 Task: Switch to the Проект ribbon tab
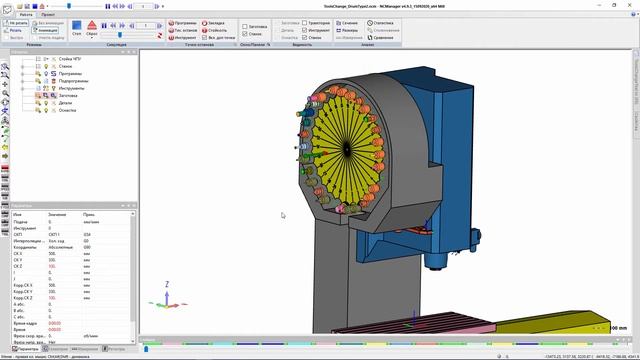48,14
